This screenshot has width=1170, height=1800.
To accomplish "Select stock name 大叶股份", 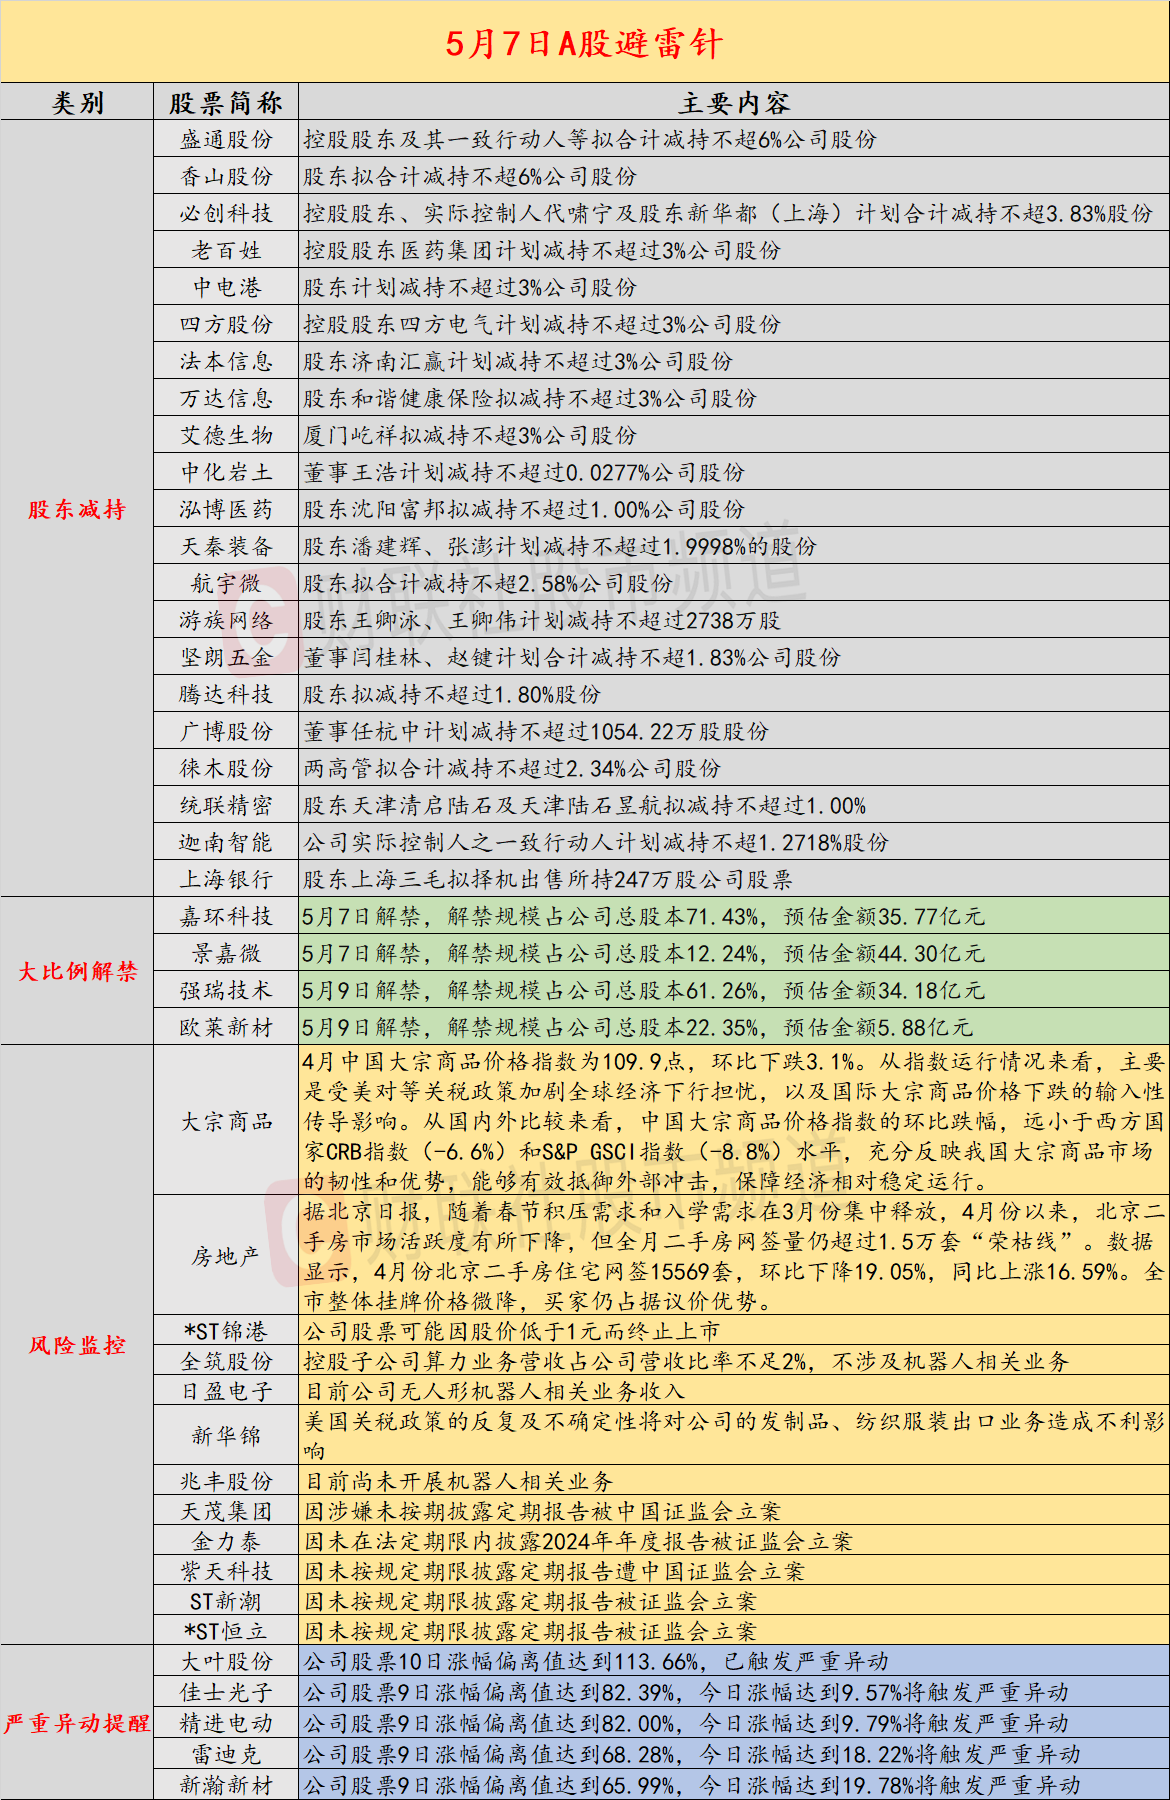I will tap(226, 1662).
